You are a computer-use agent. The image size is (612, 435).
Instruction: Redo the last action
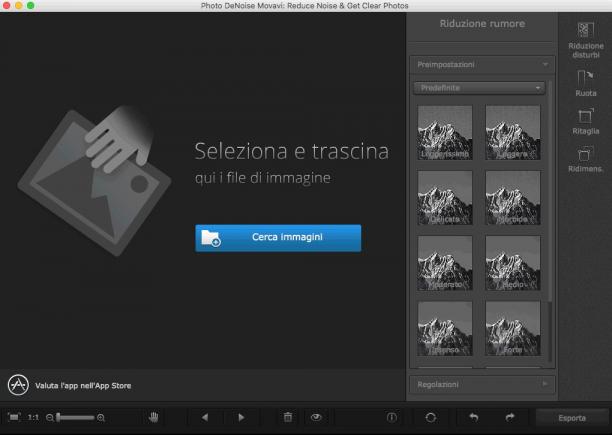510,417
